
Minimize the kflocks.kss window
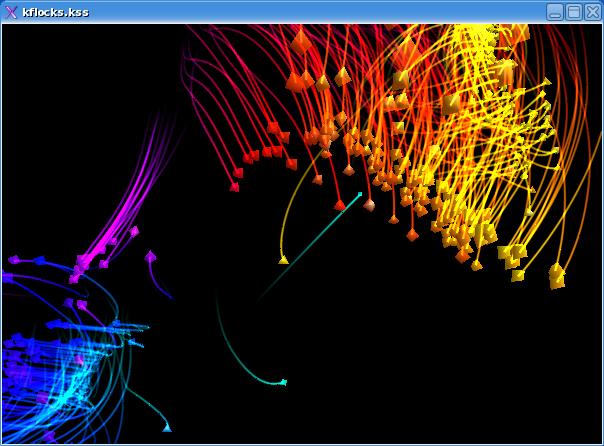coord(555,12)
